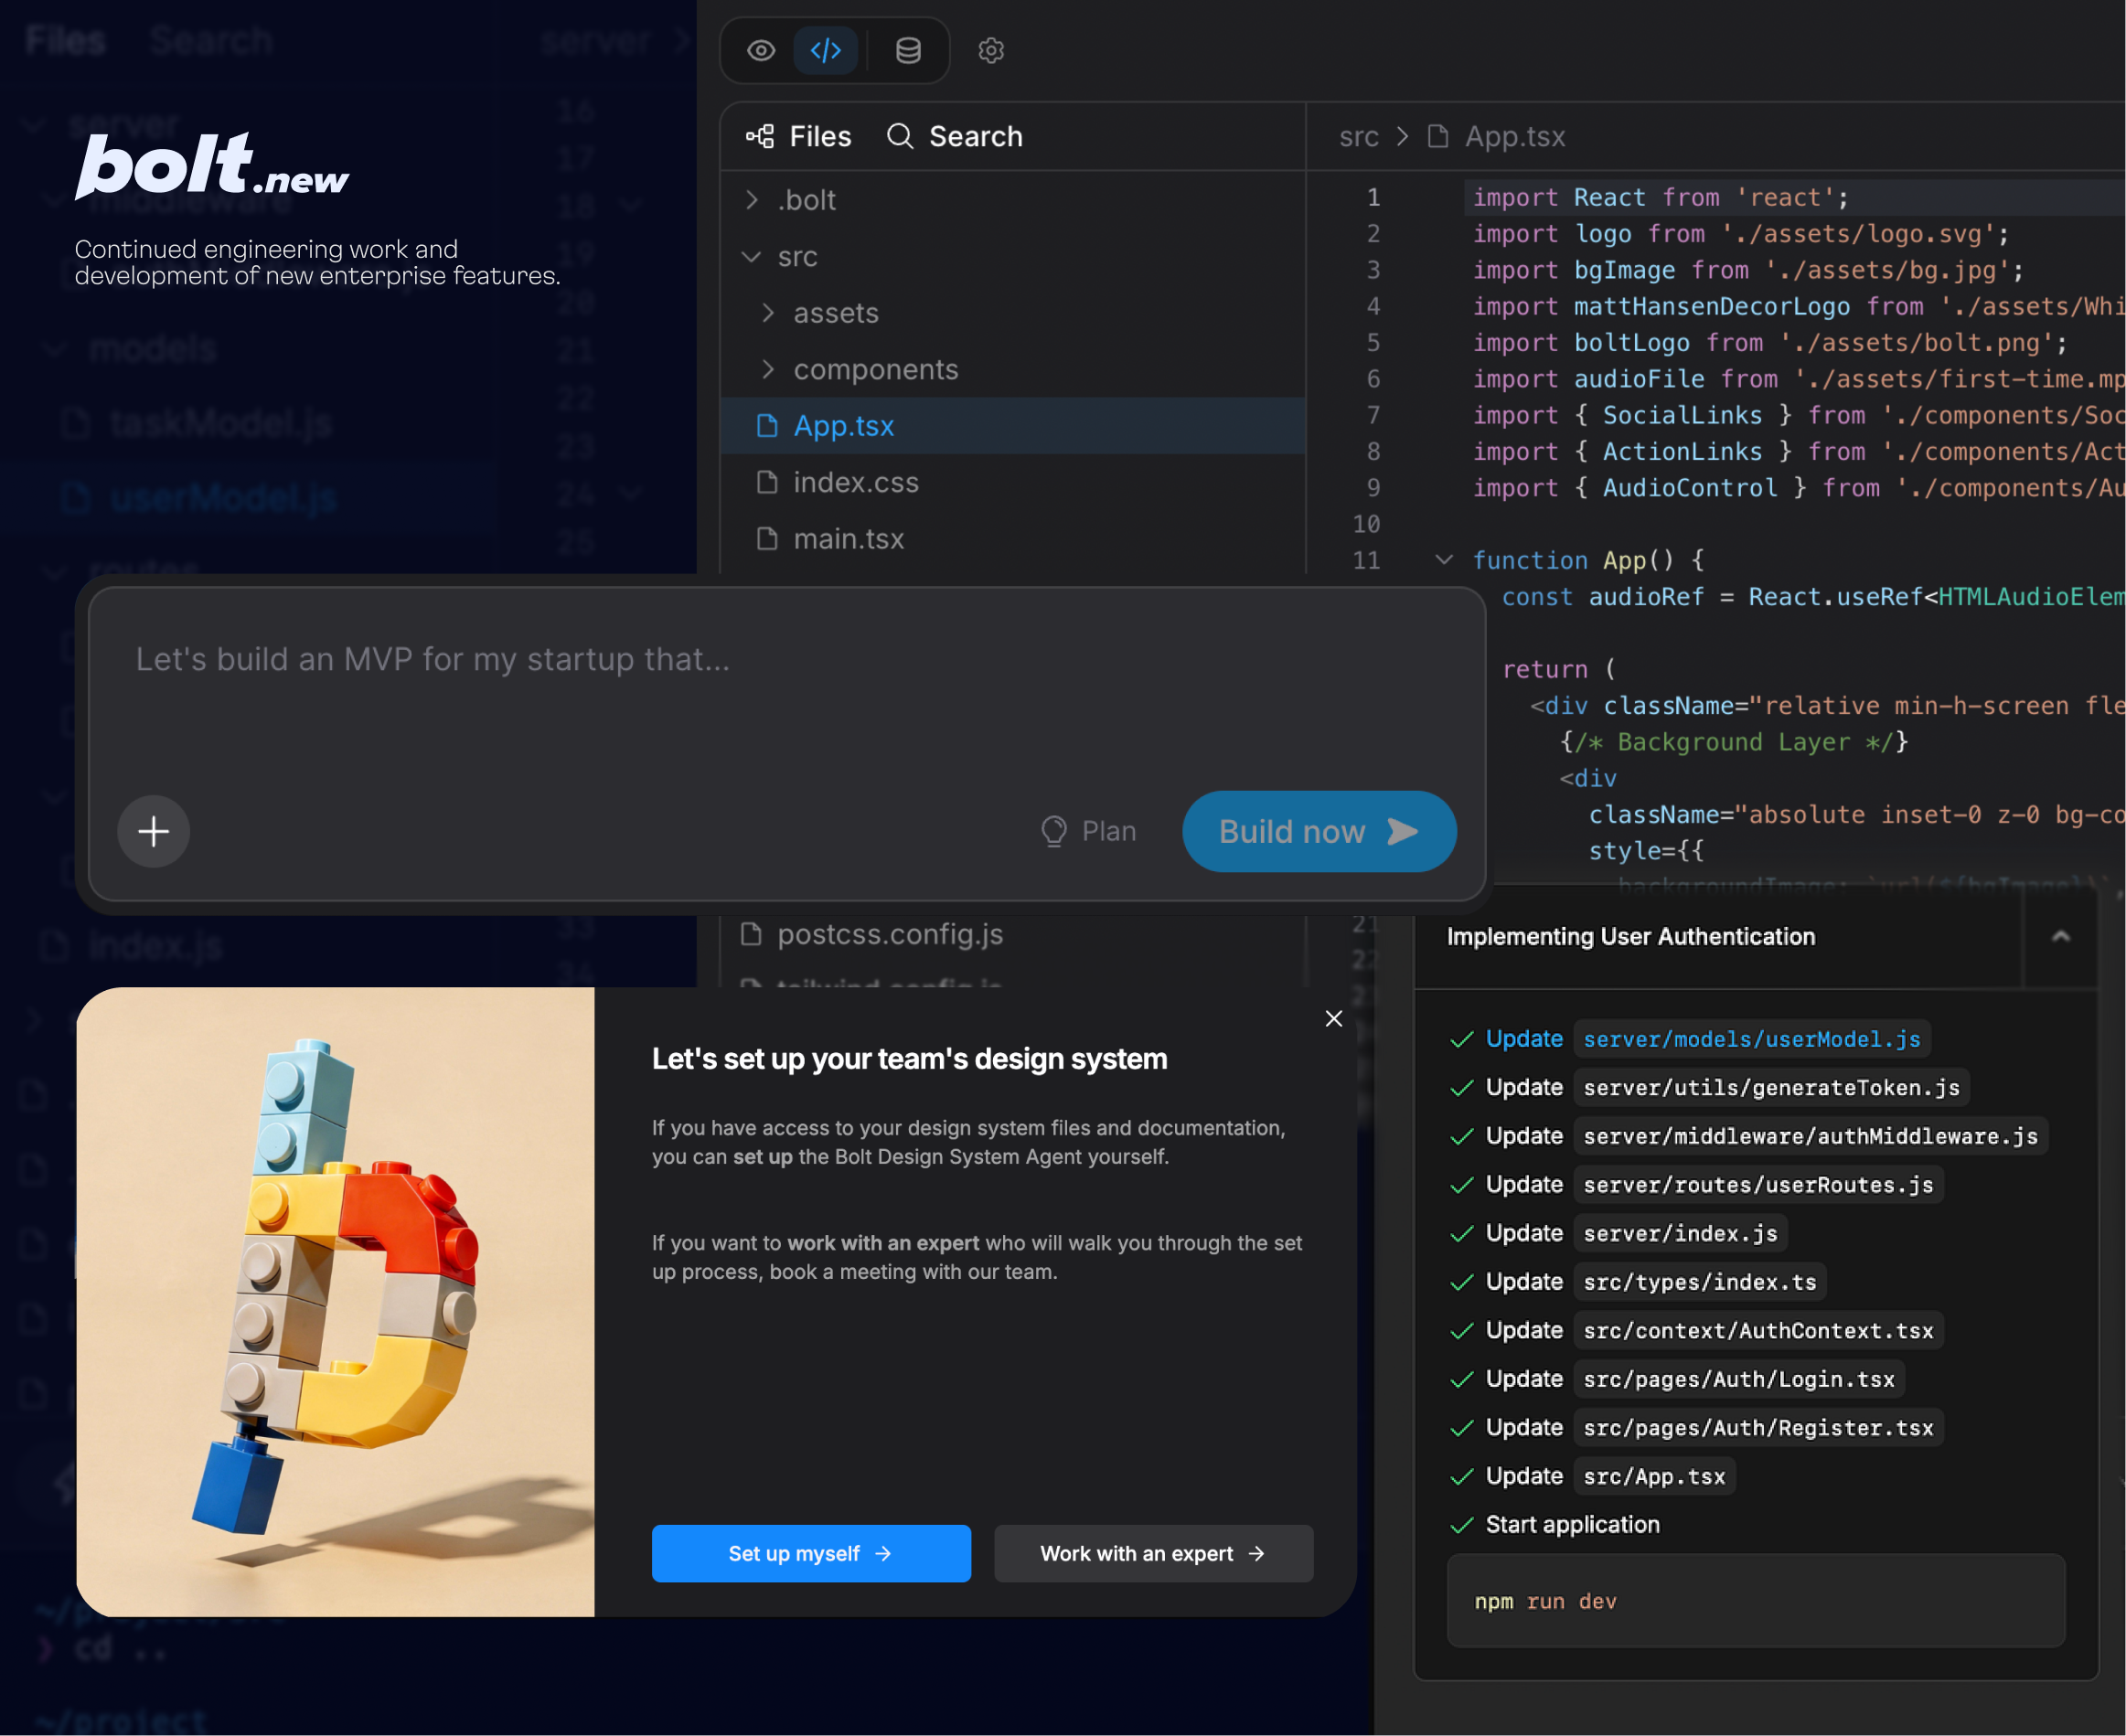Screen dimensions: 2126x1736
Task: Open src/App.tsx file chip
Action: point(1654,1476)
